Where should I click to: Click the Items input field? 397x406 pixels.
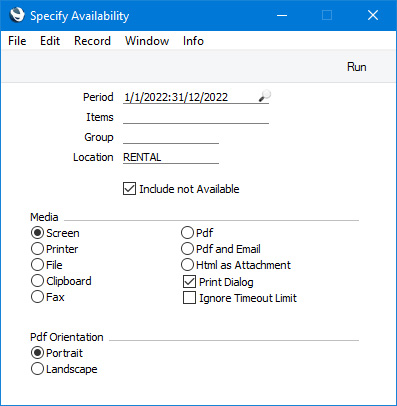point(196,117)
